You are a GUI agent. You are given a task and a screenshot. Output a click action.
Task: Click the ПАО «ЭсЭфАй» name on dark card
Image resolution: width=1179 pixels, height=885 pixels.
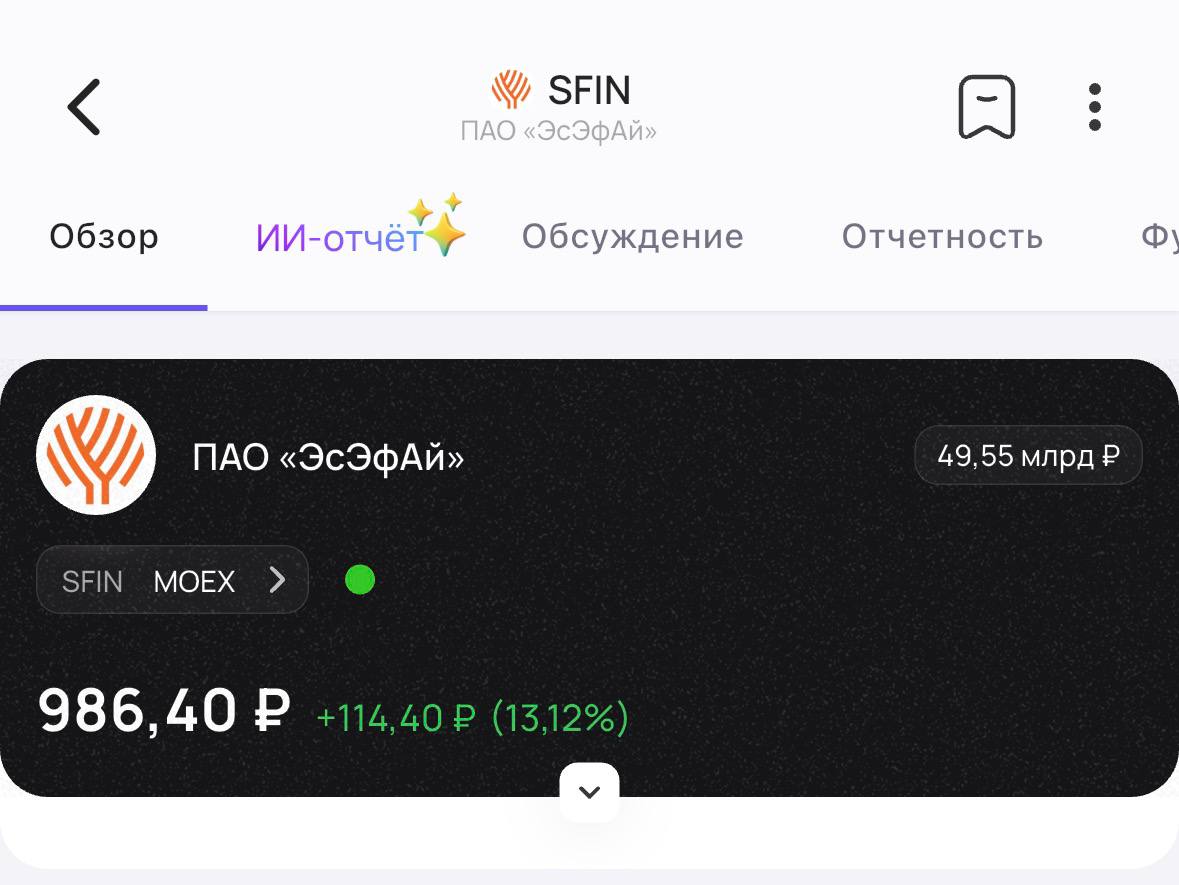pos(328,458)
